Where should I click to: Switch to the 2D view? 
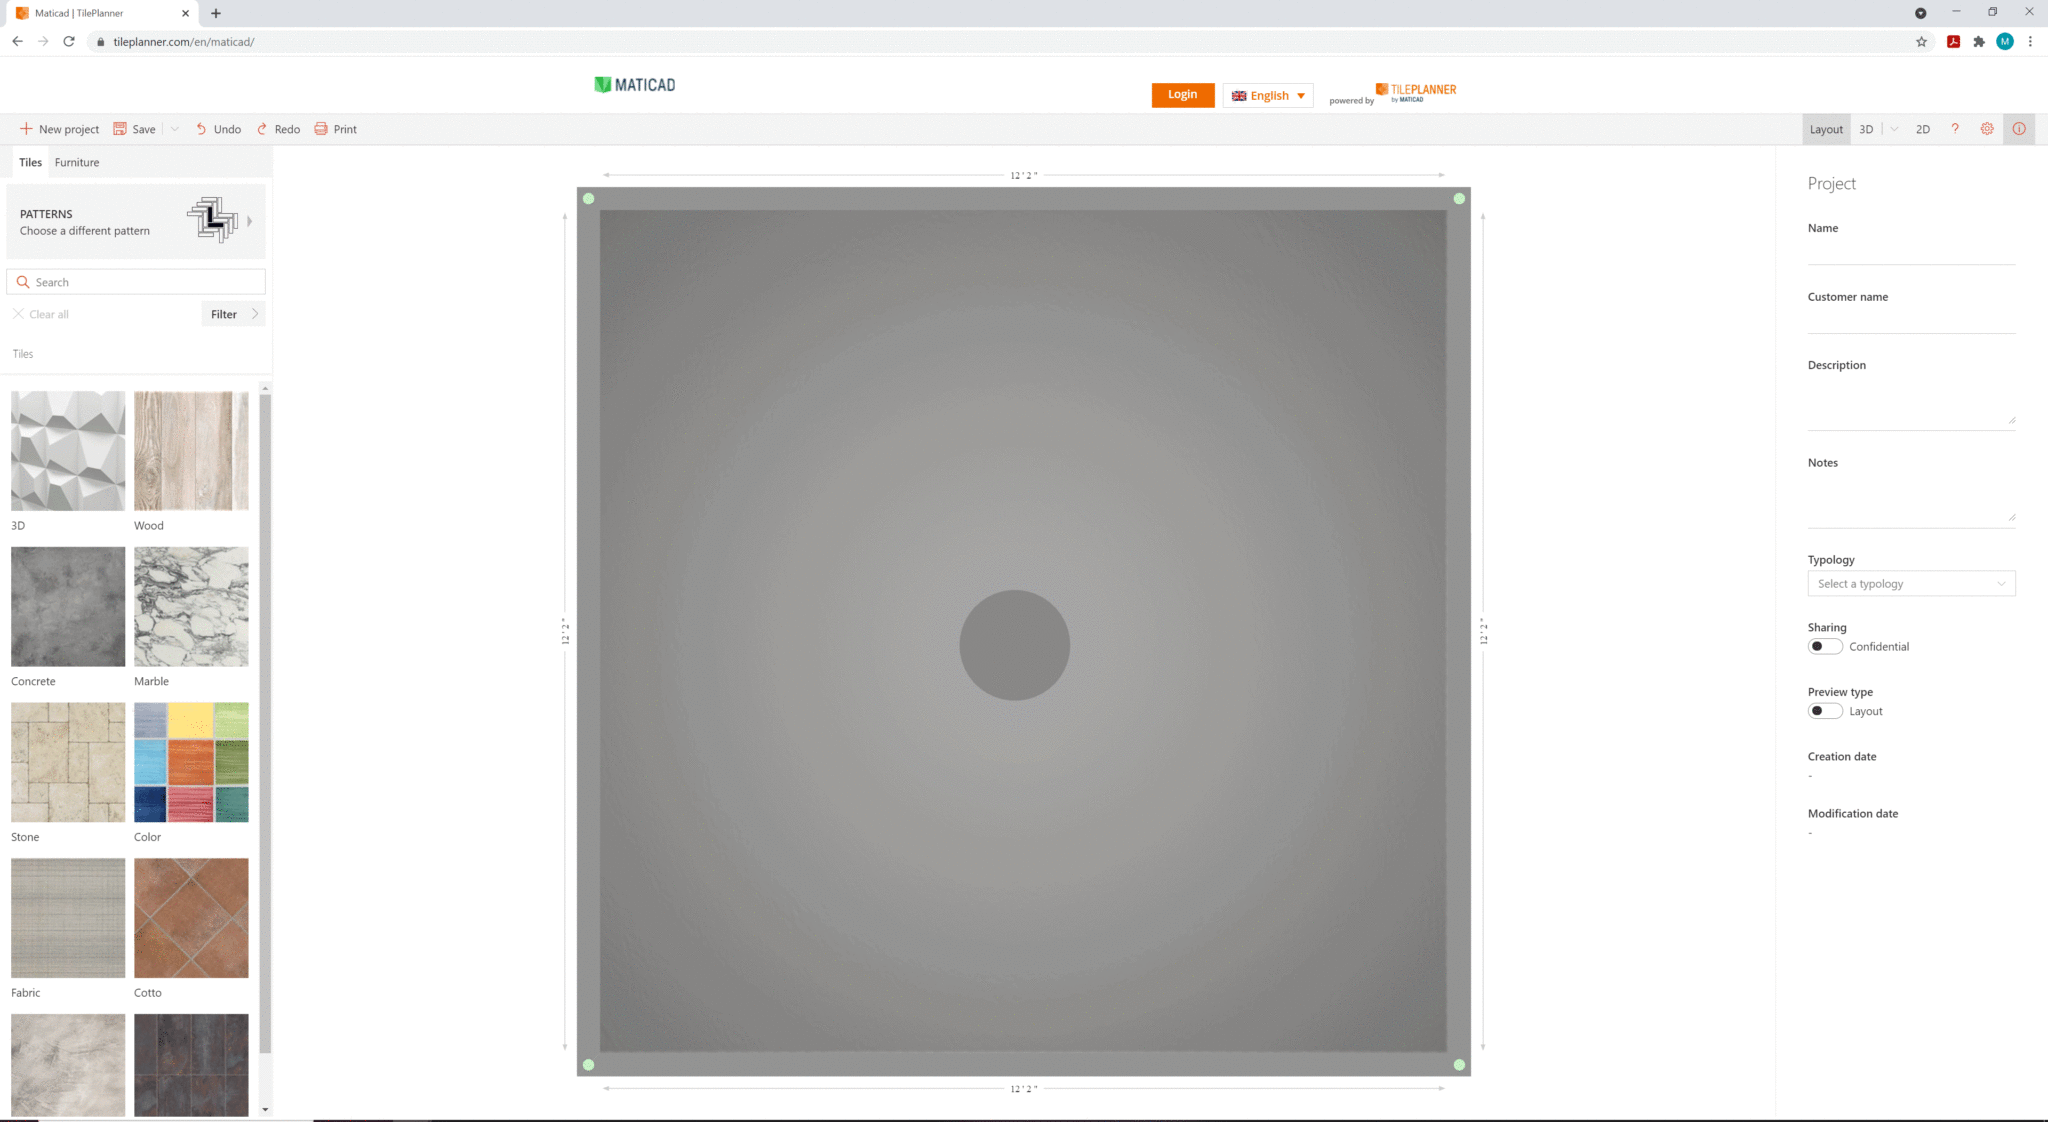click(x=1923, y=129)
